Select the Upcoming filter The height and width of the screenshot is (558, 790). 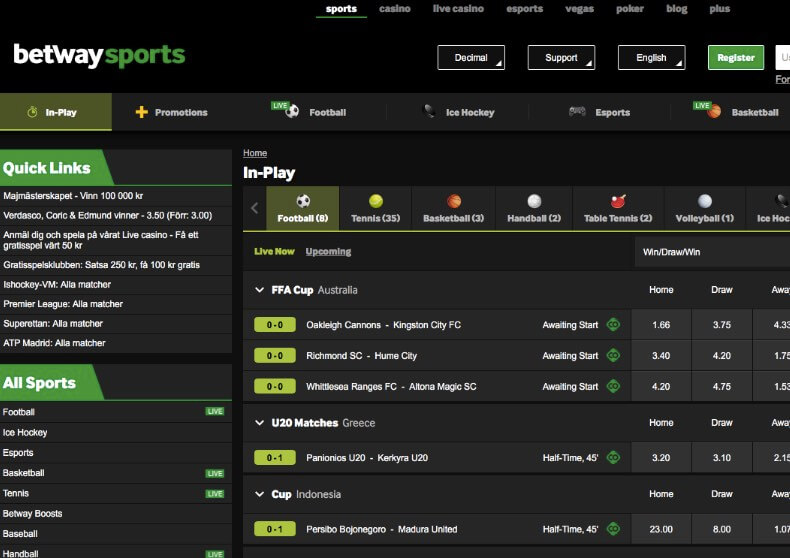(x=328, y=251)
